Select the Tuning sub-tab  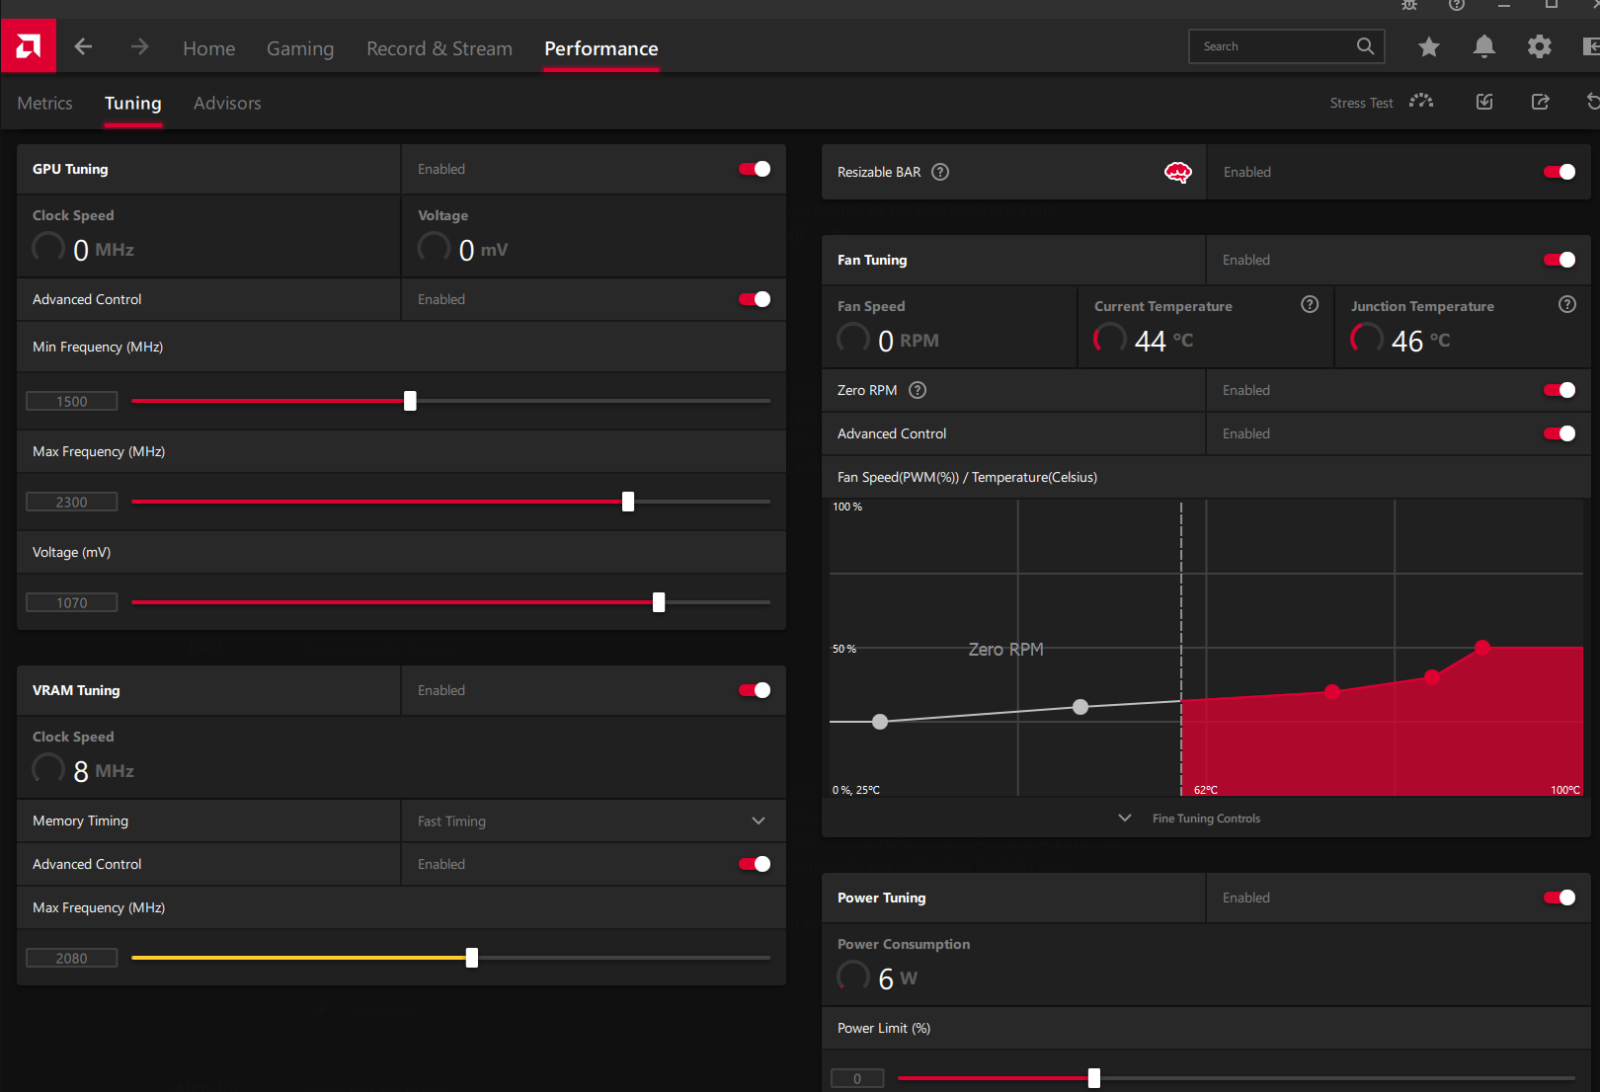coord(133,103)
